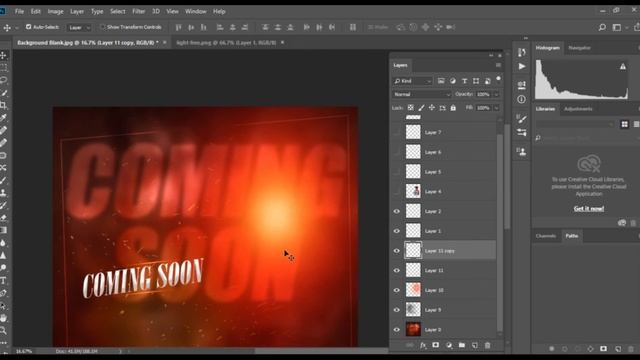Image resolution: width=640 pixels, height=360 pixels.
Task: Switch to the light lines.png document tab
Action: point(226,42)
